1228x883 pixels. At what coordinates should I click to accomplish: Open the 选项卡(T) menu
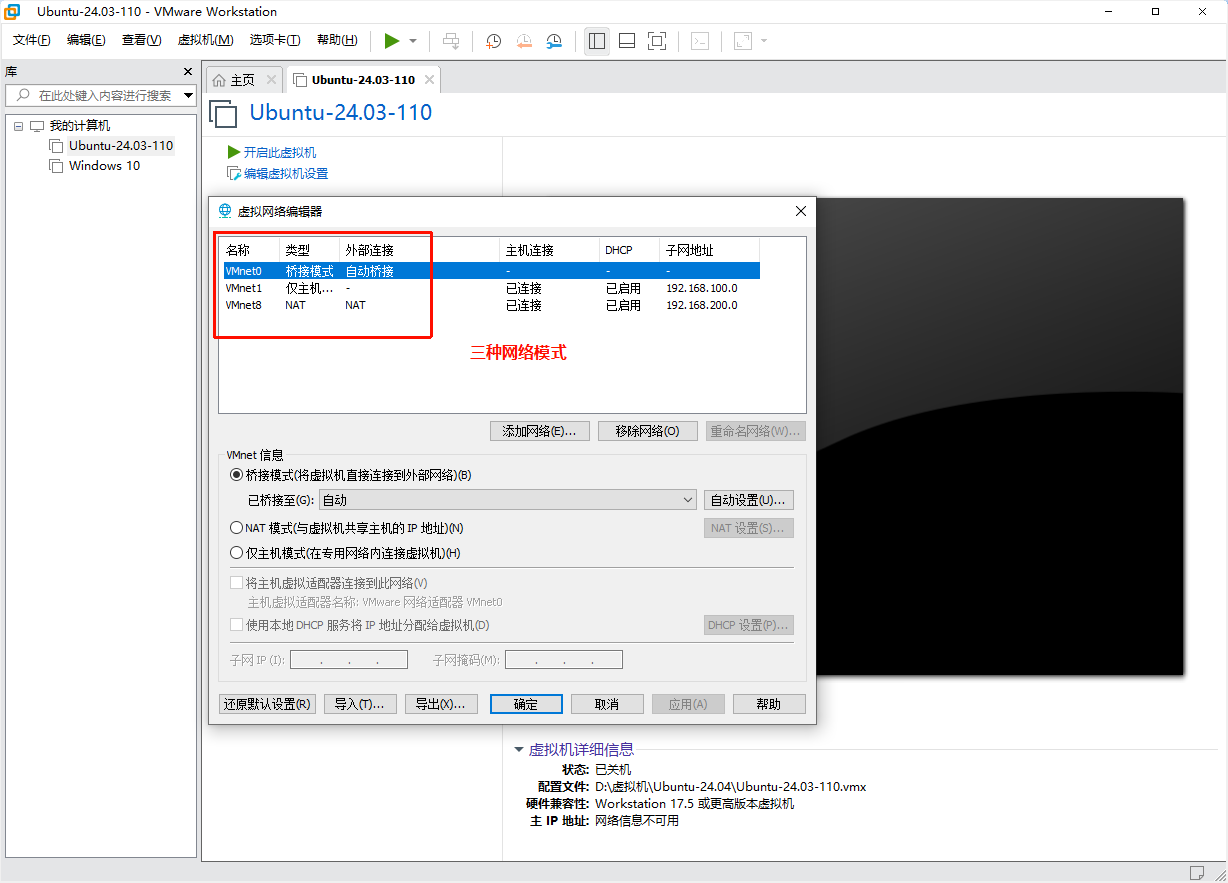[x=275, y=40]
